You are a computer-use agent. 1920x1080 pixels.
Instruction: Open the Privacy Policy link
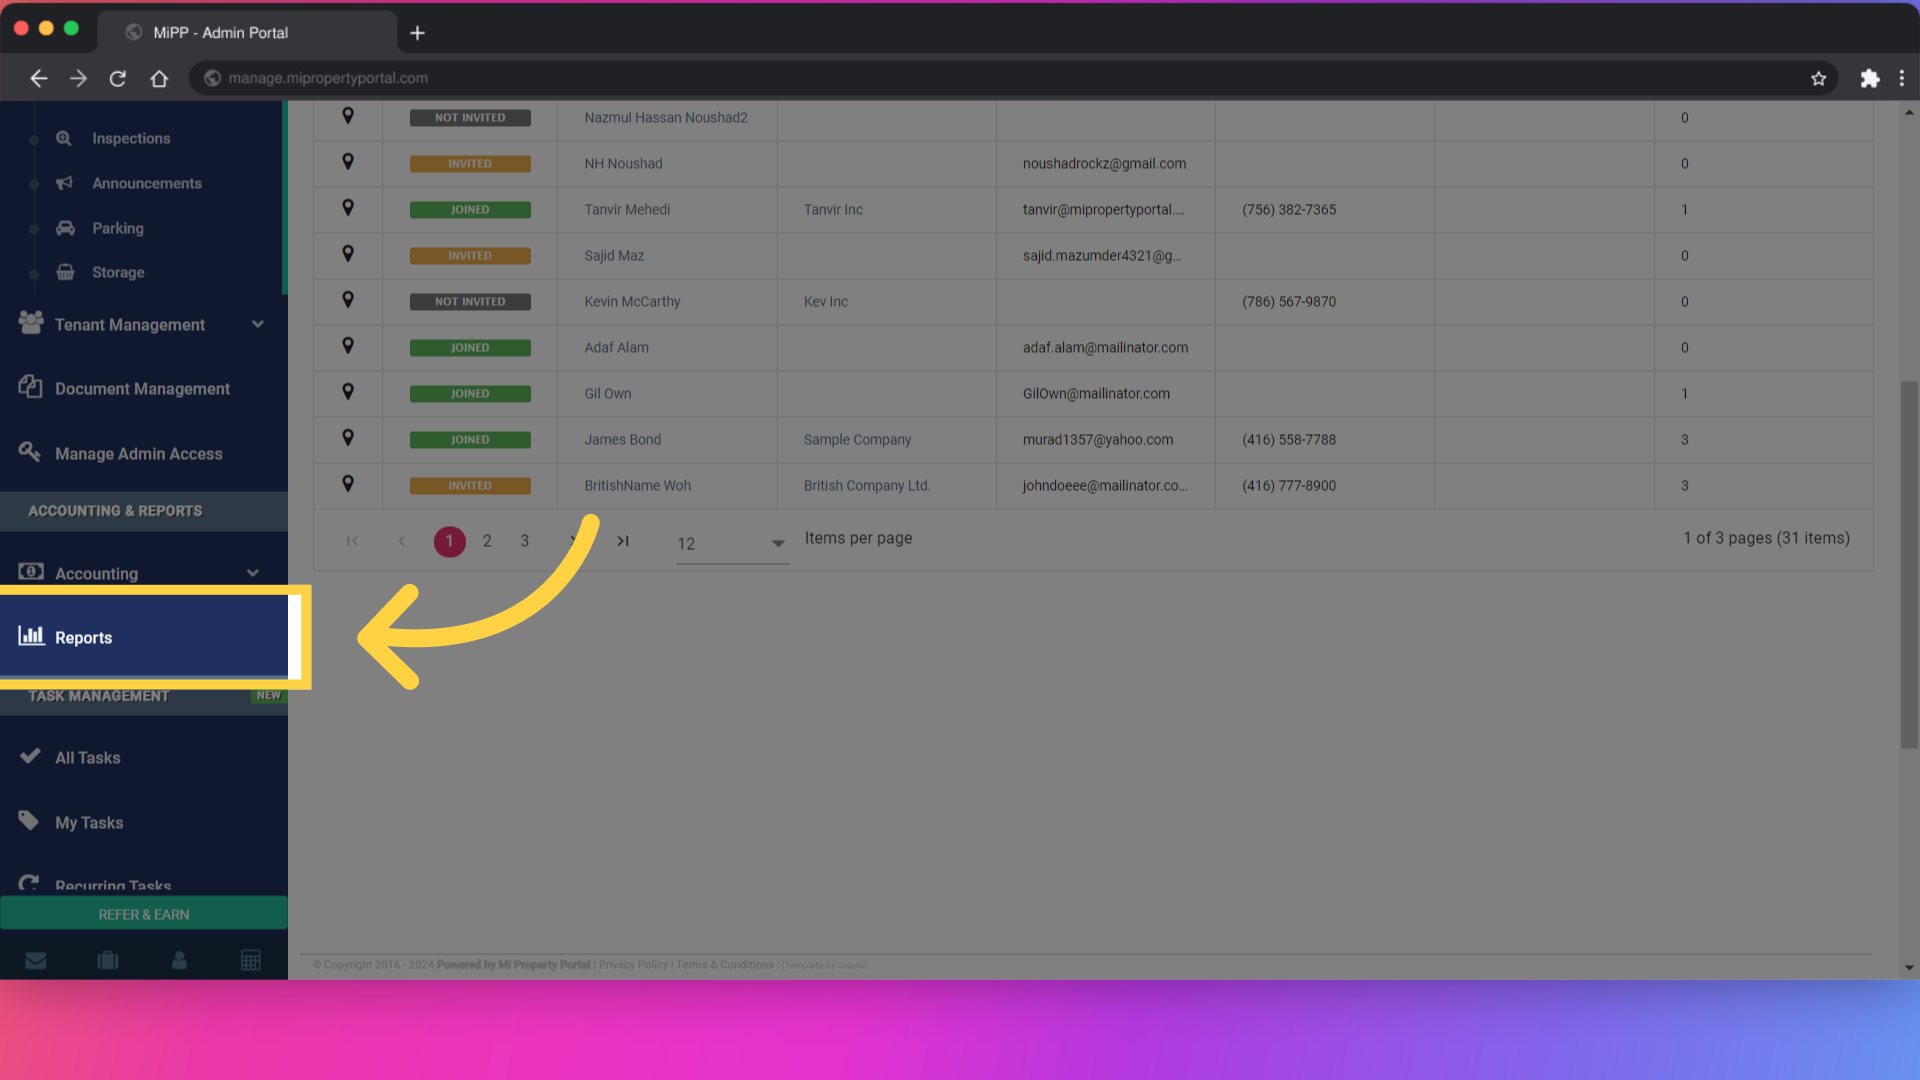(633, 965)
